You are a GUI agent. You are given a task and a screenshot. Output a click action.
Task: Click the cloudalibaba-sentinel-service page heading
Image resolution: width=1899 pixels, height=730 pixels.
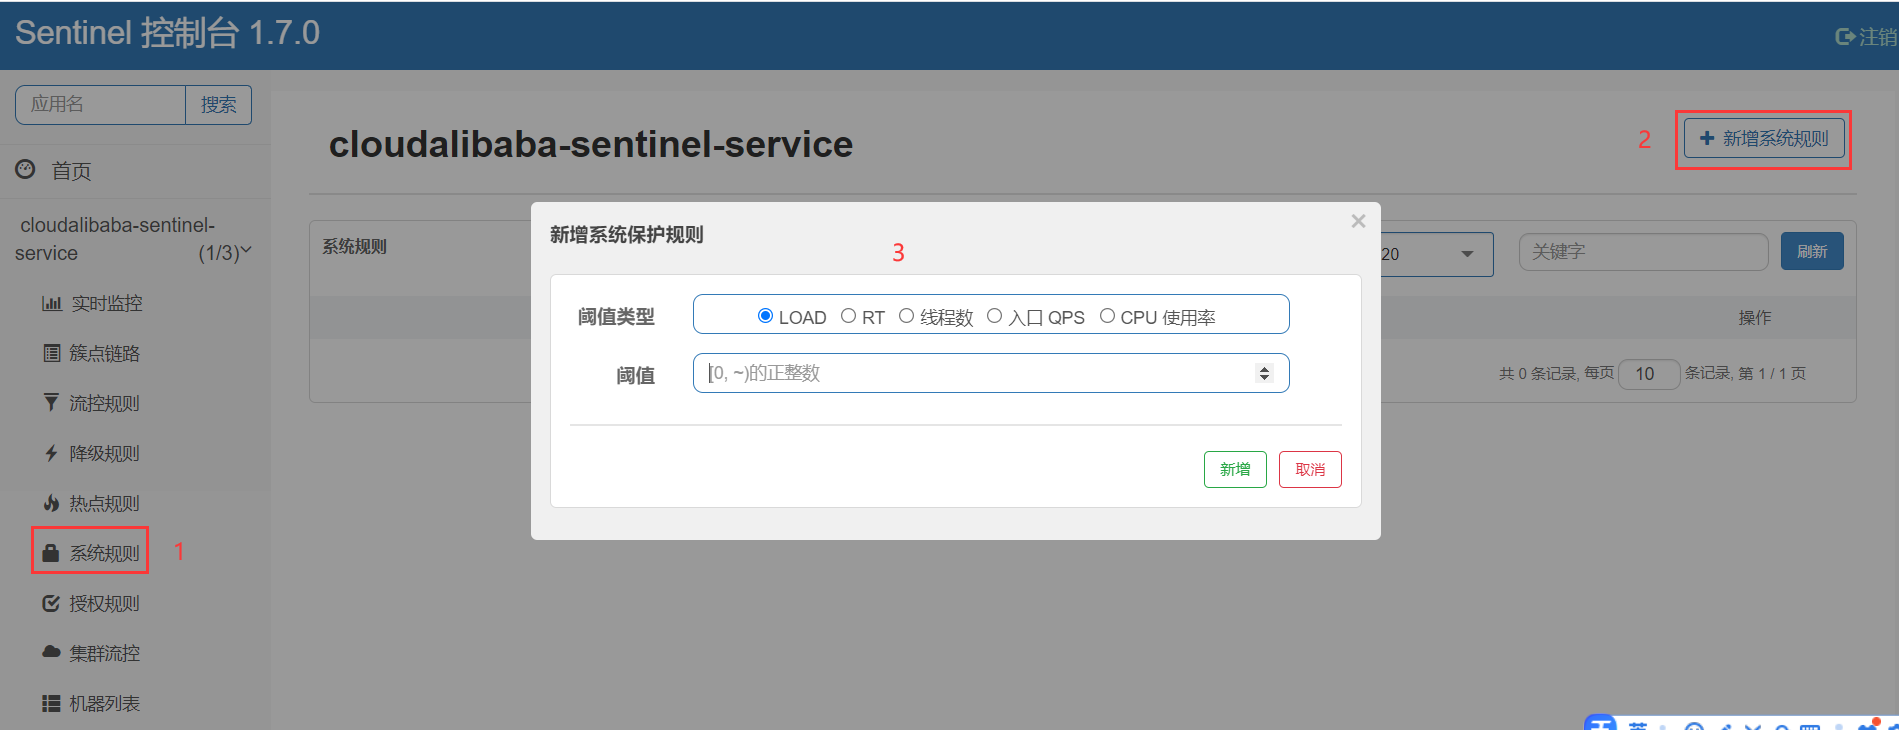pos(591,144)
